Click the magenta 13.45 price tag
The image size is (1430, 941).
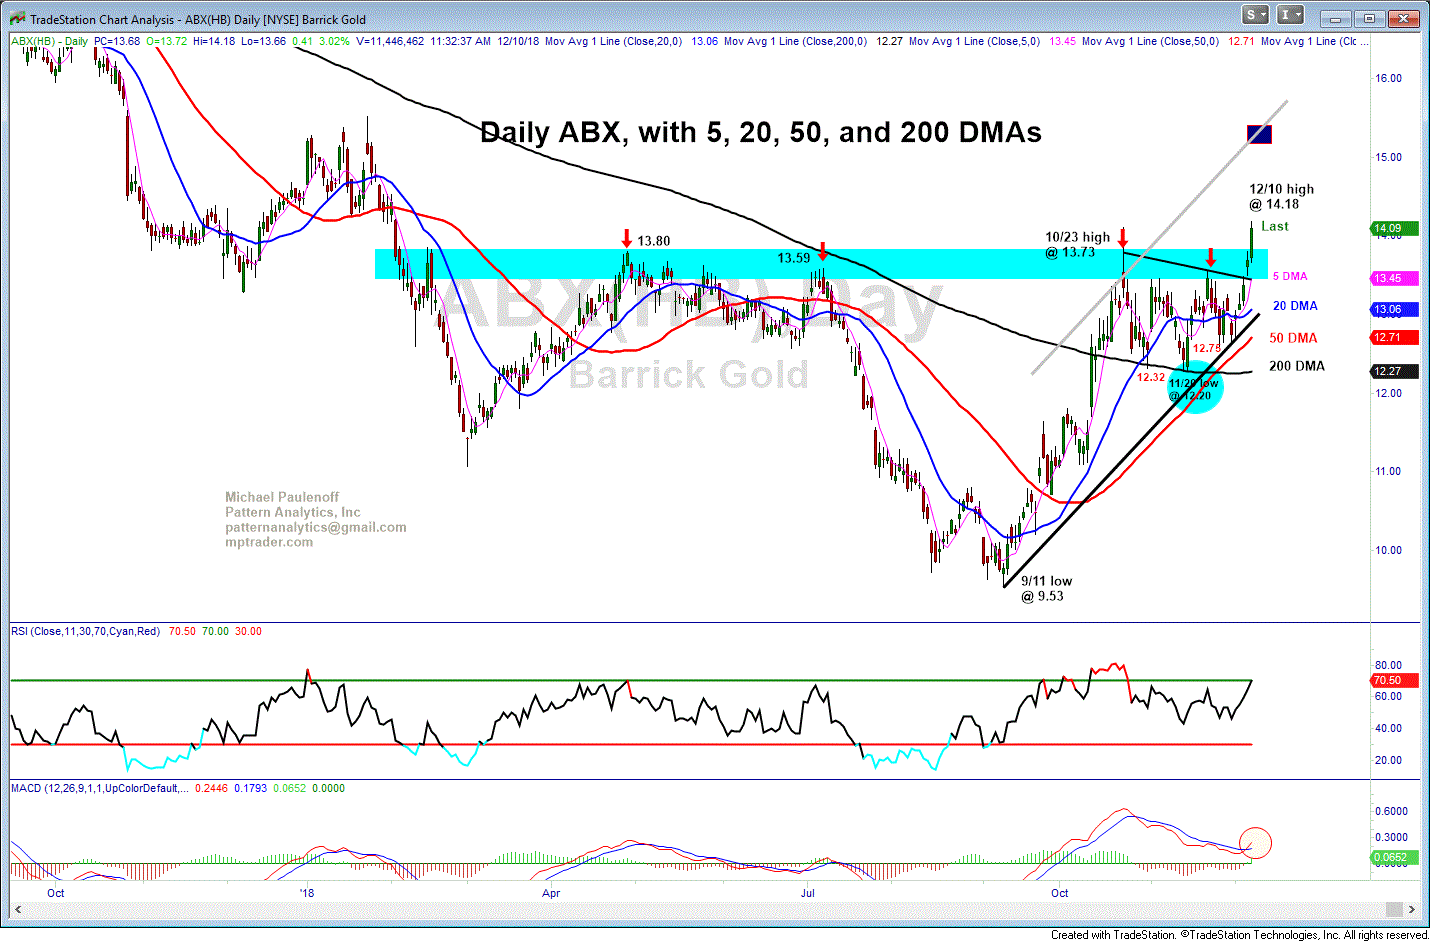tap(1394, 278)
